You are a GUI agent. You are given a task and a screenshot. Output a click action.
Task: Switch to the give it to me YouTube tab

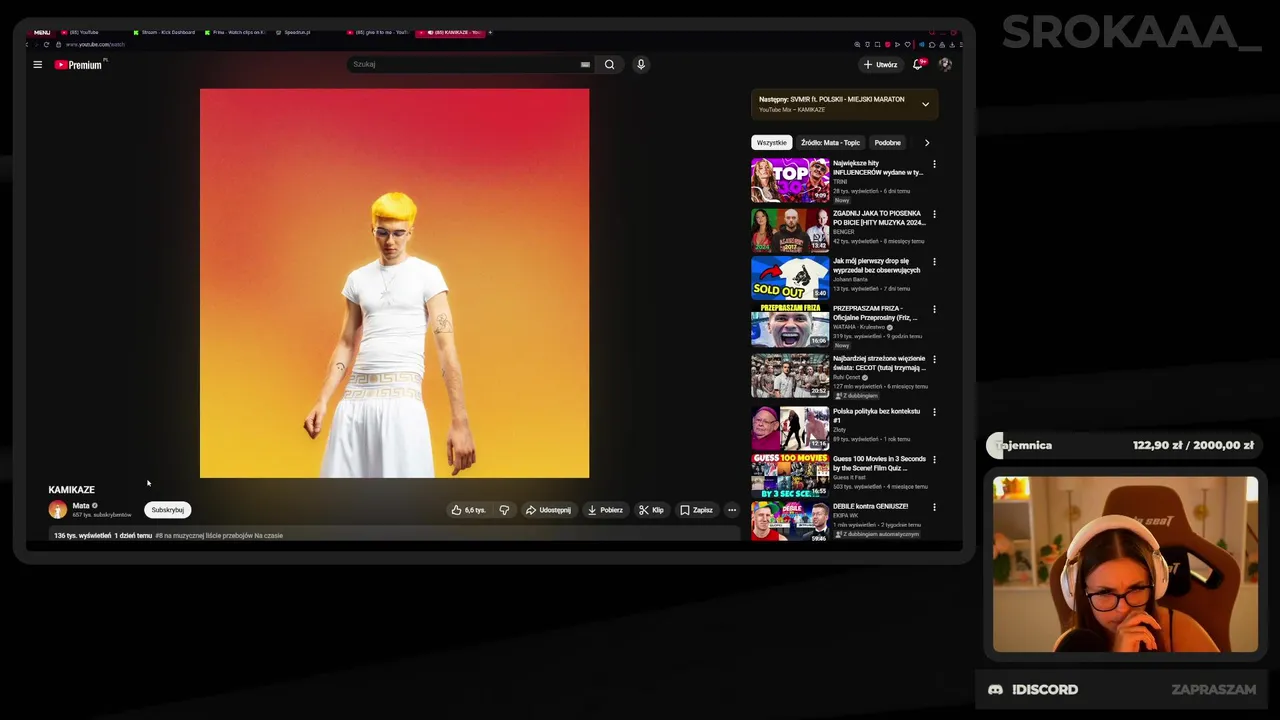click(378, 32)
